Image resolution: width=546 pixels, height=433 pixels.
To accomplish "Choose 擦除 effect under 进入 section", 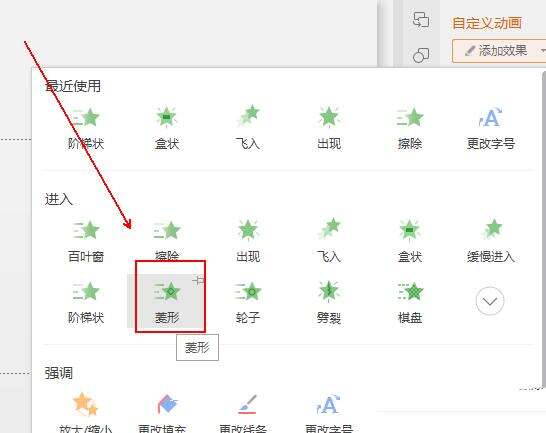I will click(167, 241).
